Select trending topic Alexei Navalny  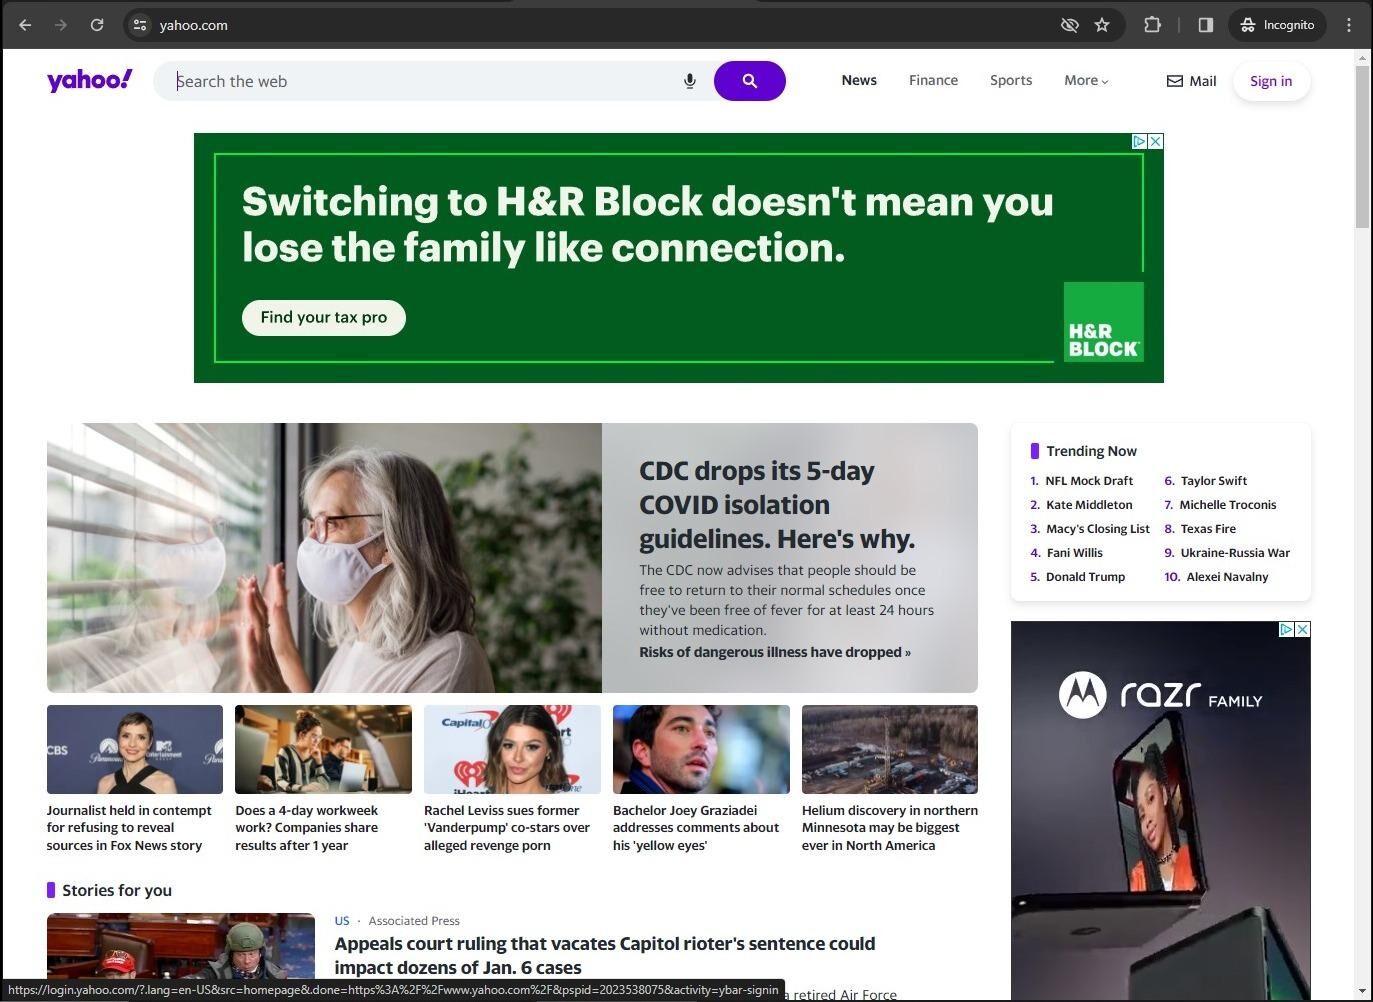1227,577
